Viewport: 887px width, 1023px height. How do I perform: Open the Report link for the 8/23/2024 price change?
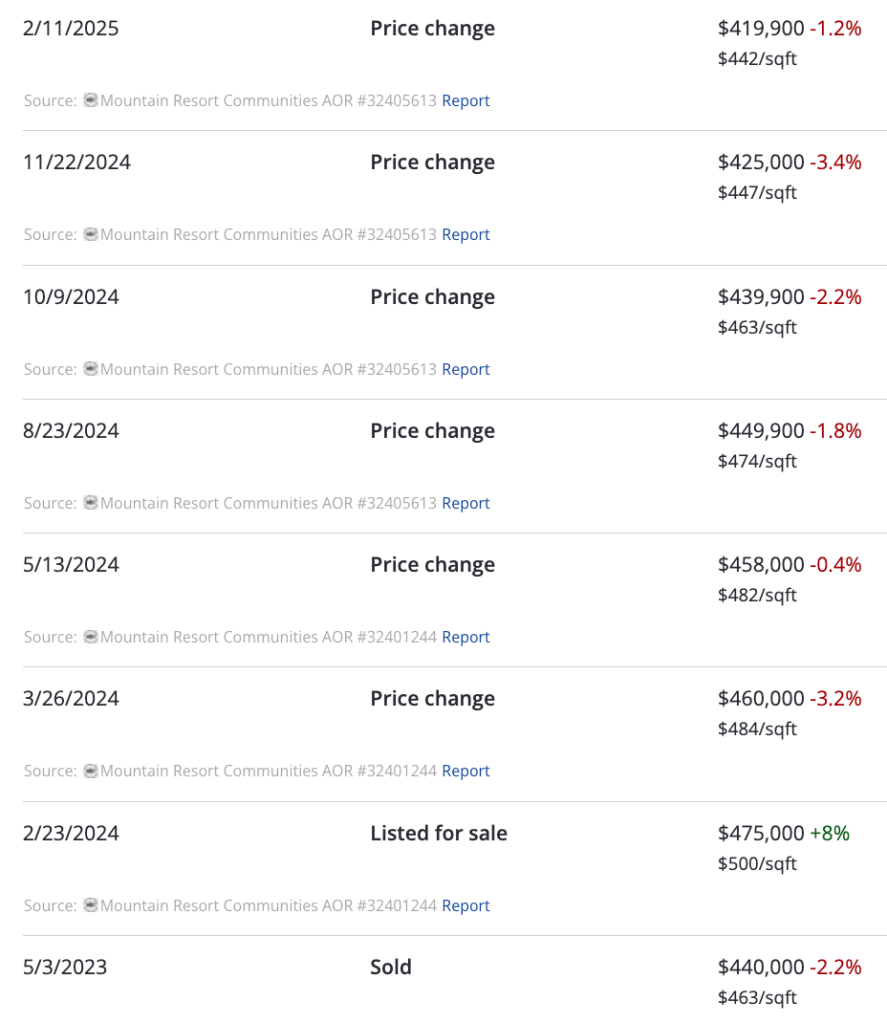(465, 503)
